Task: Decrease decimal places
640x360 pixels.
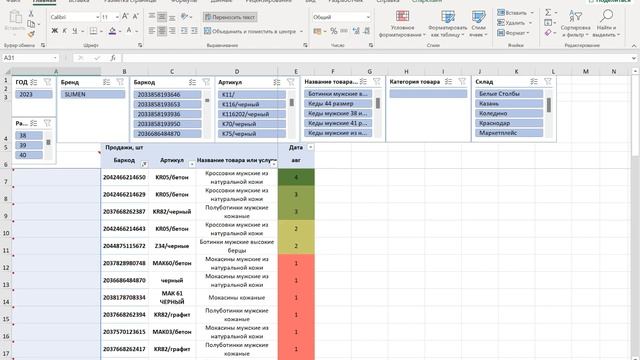Action: (367, 31)
